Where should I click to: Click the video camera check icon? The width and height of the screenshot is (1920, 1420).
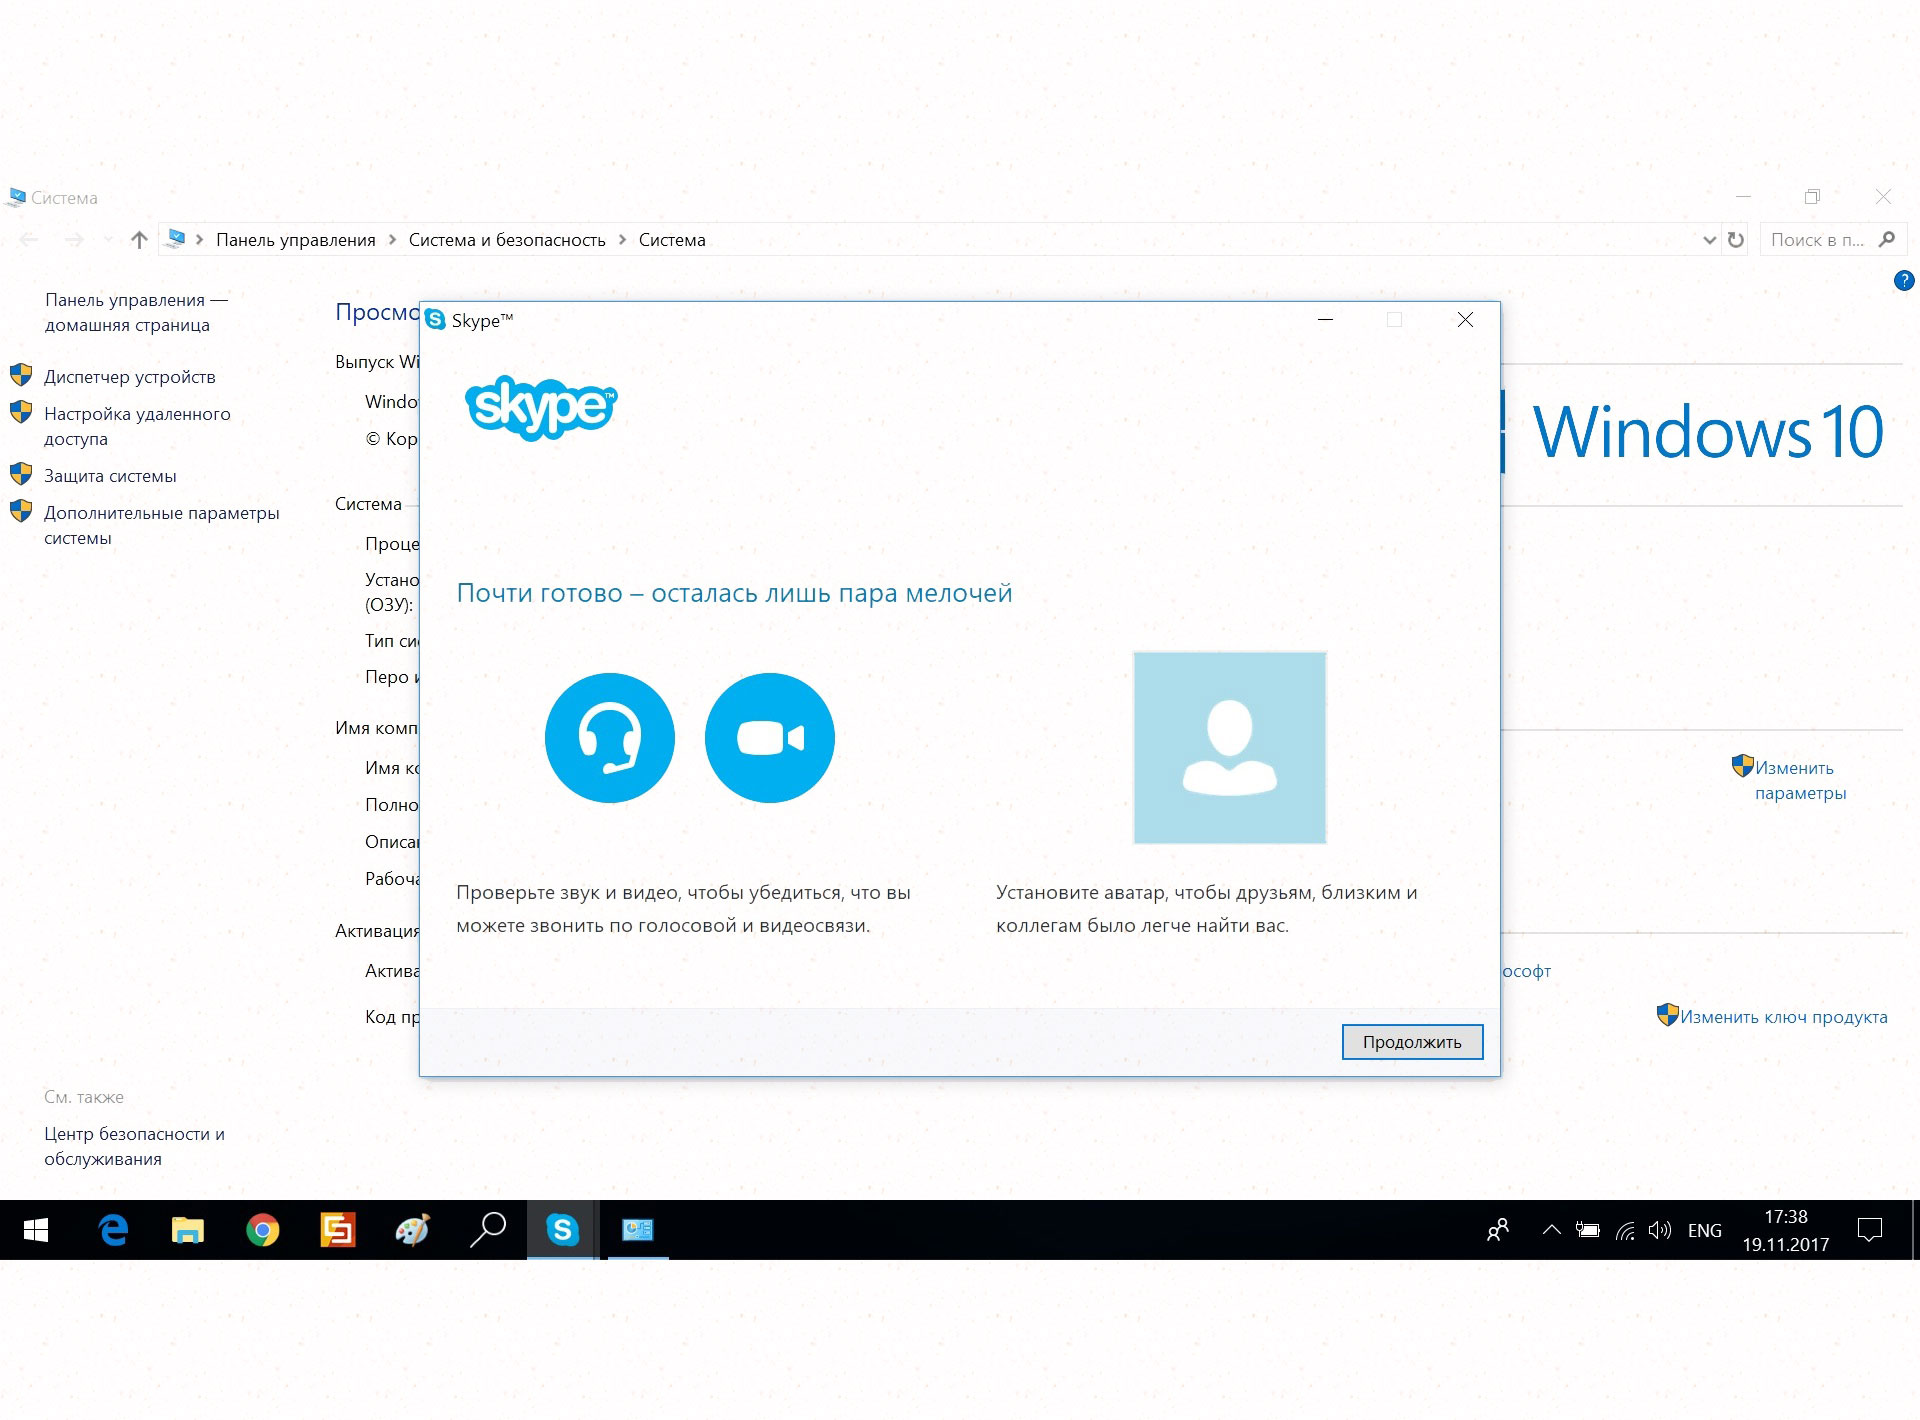coord(769,738)
